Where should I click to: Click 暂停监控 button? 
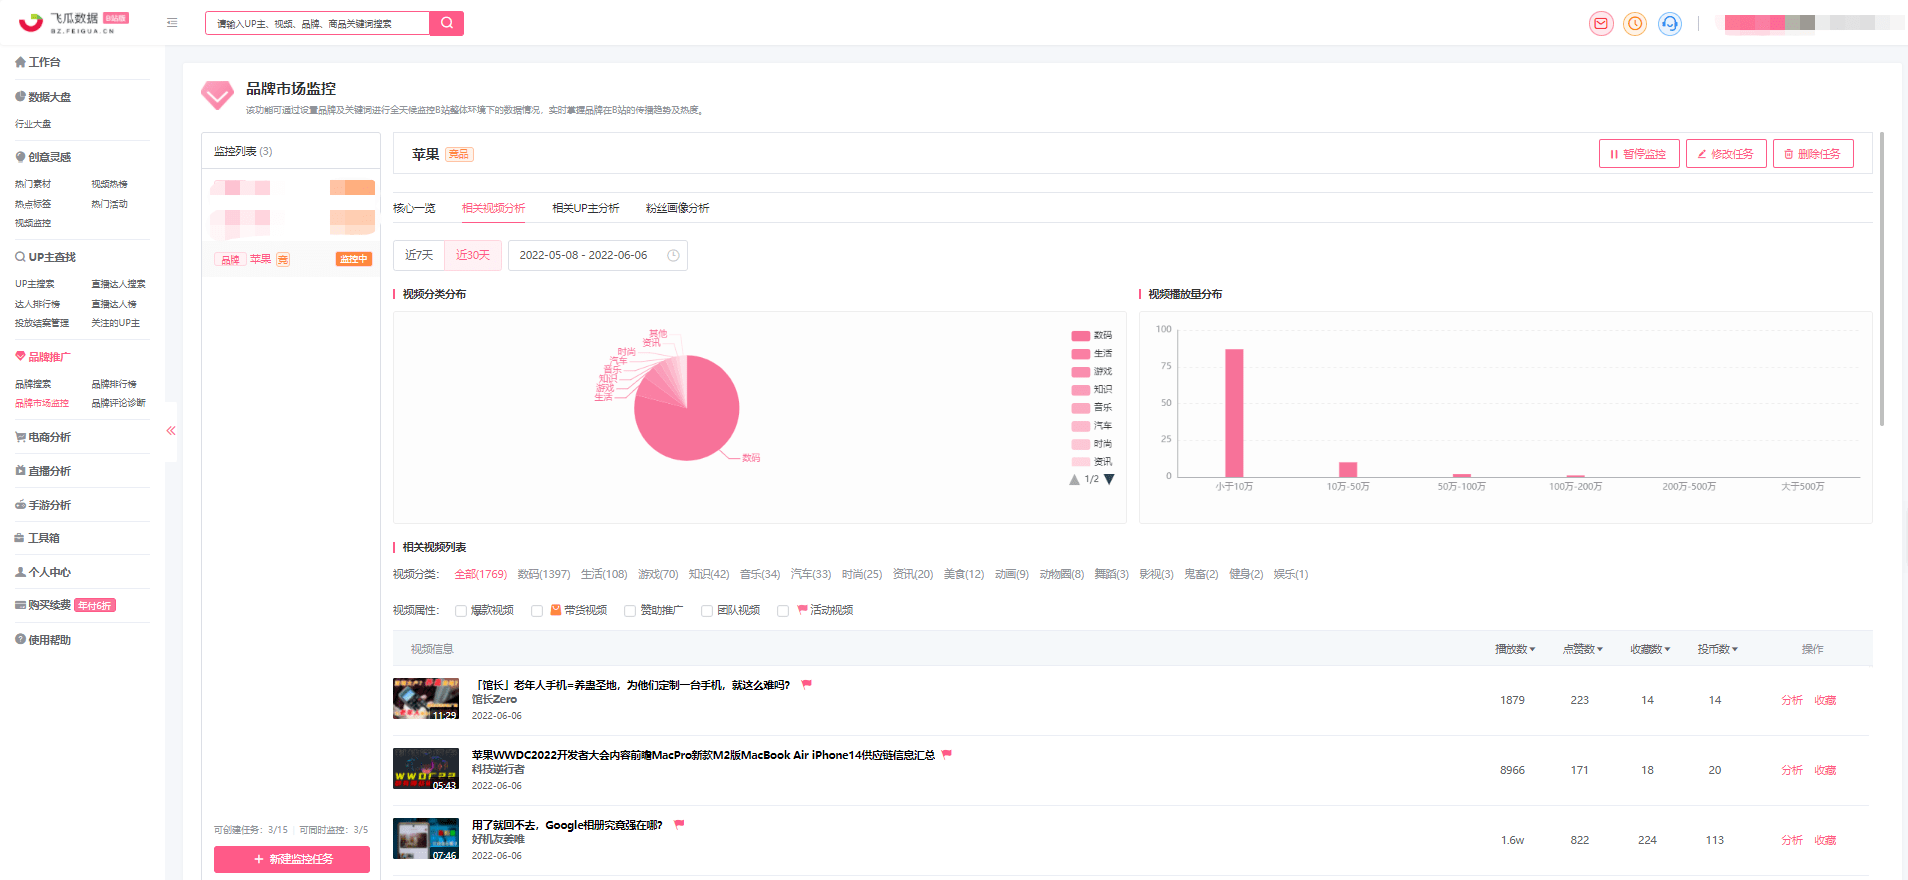(1639, 154)
